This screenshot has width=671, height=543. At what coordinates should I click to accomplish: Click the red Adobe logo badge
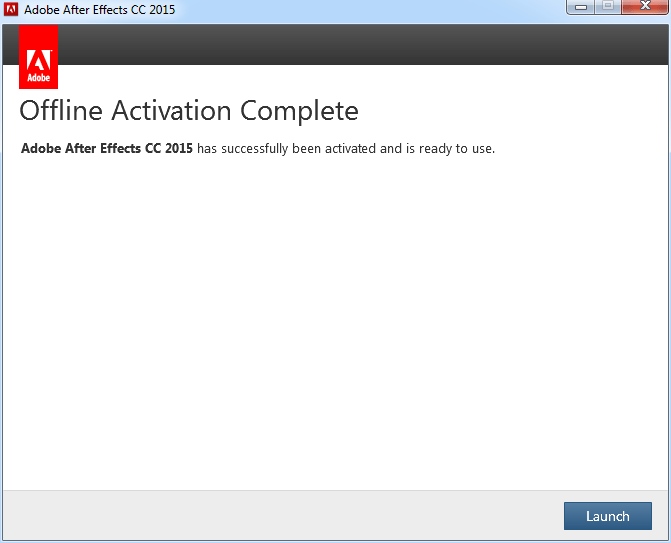39,56
